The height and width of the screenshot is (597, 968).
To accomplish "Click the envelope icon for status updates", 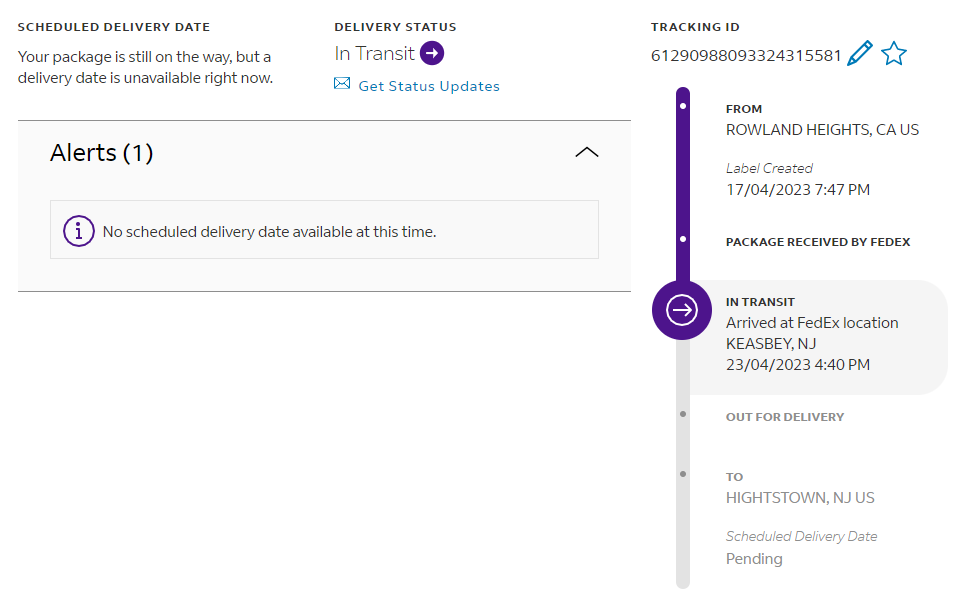I will tap(342, 85).
